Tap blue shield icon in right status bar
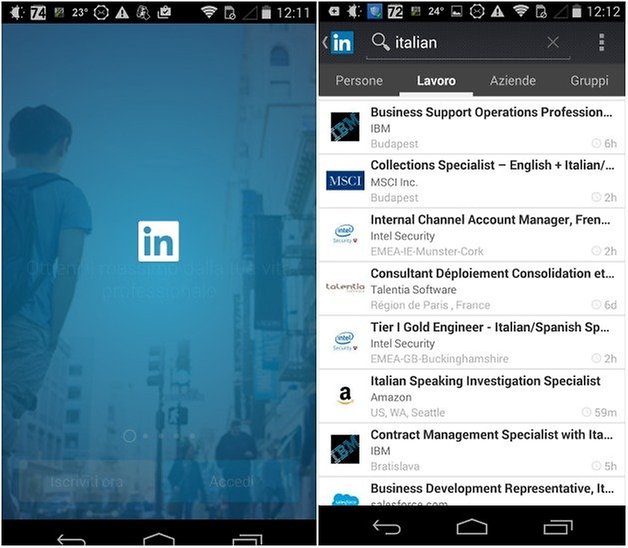628x548 pixels. (375, 12)
